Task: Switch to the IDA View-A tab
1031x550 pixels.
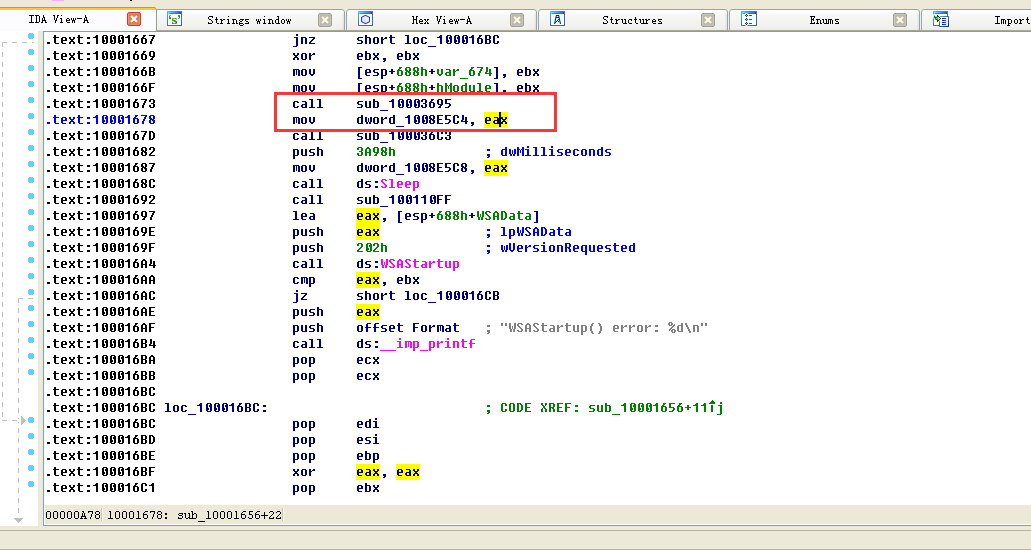Action: pos(59,19)
